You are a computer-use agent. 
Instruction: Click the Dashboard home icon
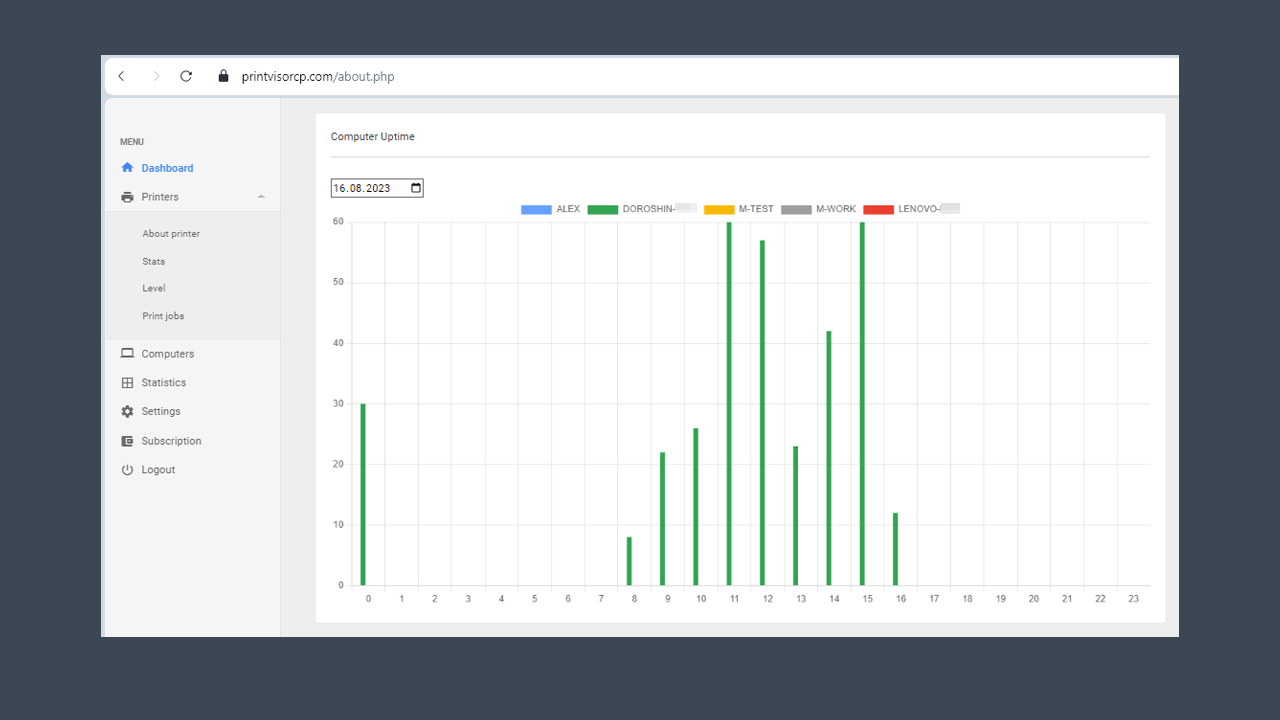click(127, 168)
